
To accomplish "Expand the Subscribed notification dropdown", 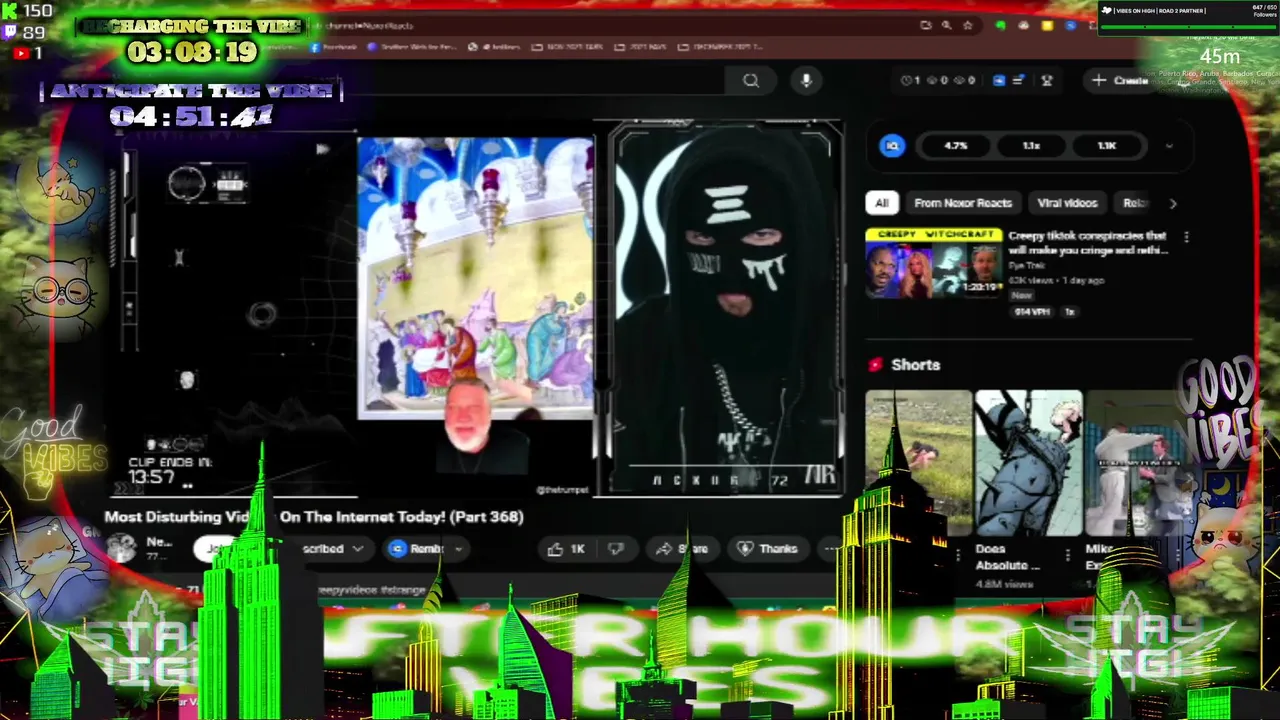I will (357, 548).
